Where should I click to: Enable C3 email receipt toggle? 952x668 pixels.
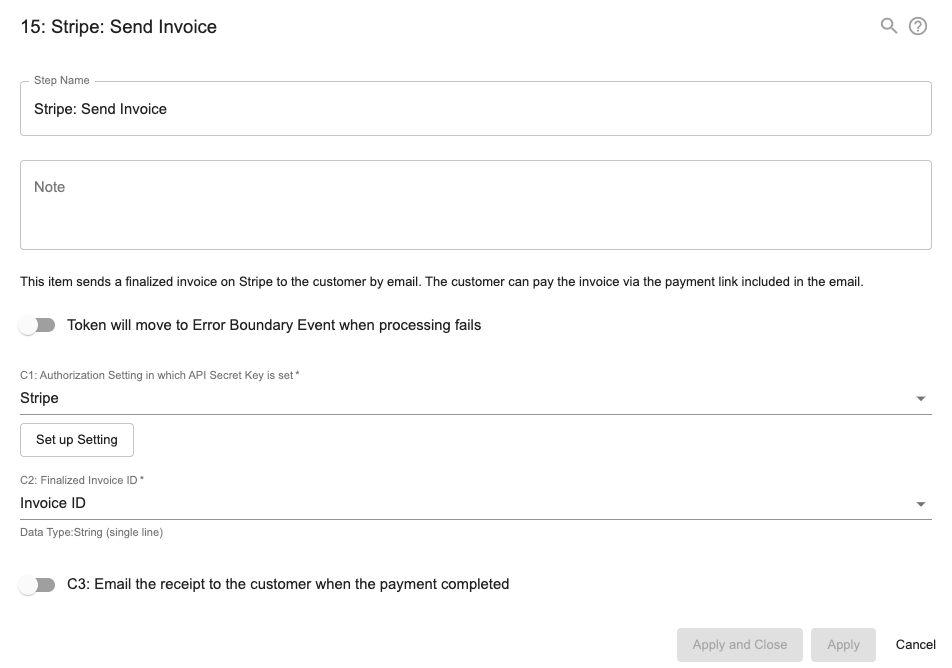click(38, 584)
